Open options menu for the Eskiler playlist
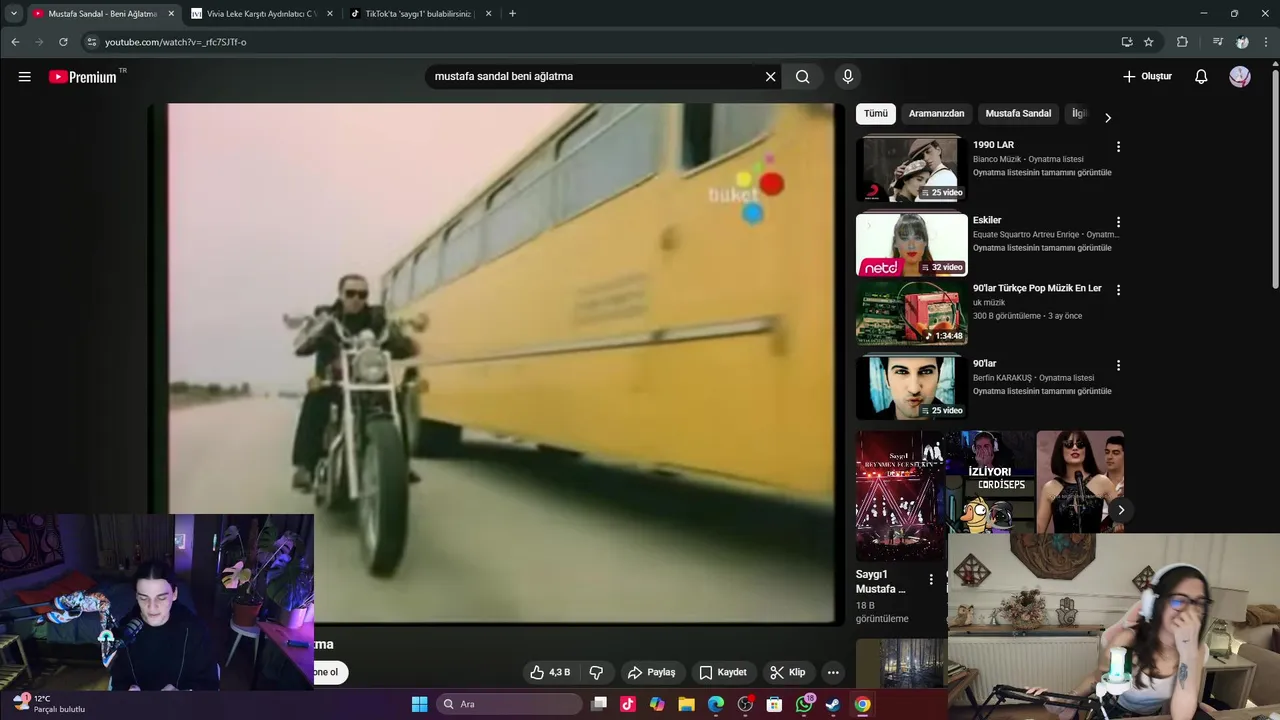The height and width of the screenshot is (720, 1280). point(1118,222)
